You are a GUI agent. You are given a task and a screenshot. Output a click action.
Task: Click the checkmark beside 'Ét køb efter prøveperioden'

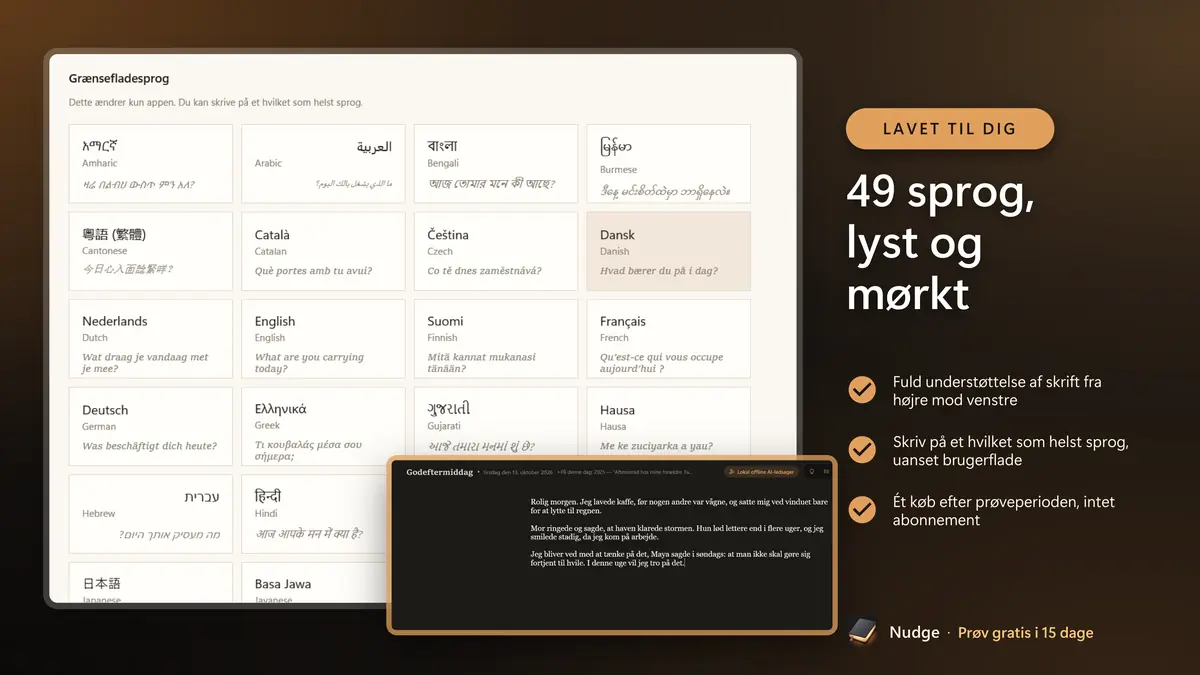click(x=862, y=510)
